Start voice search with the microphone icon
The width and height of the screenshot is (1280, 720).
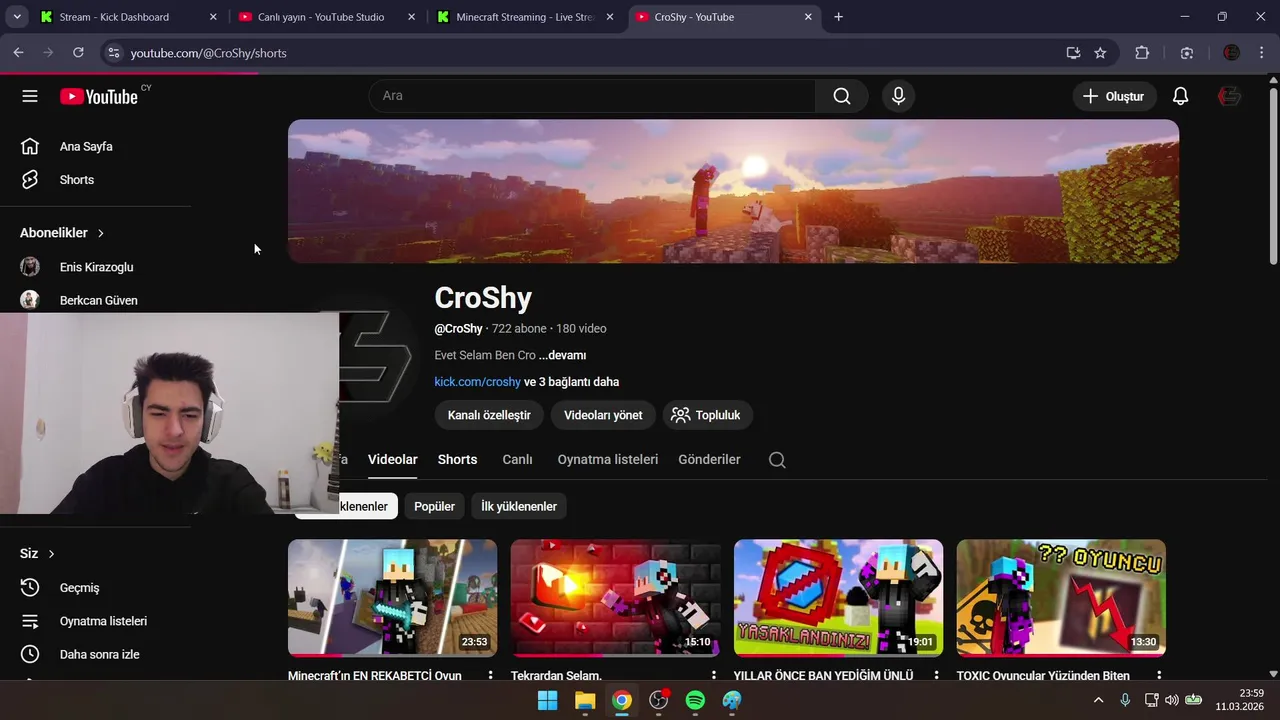pos(898,96)
